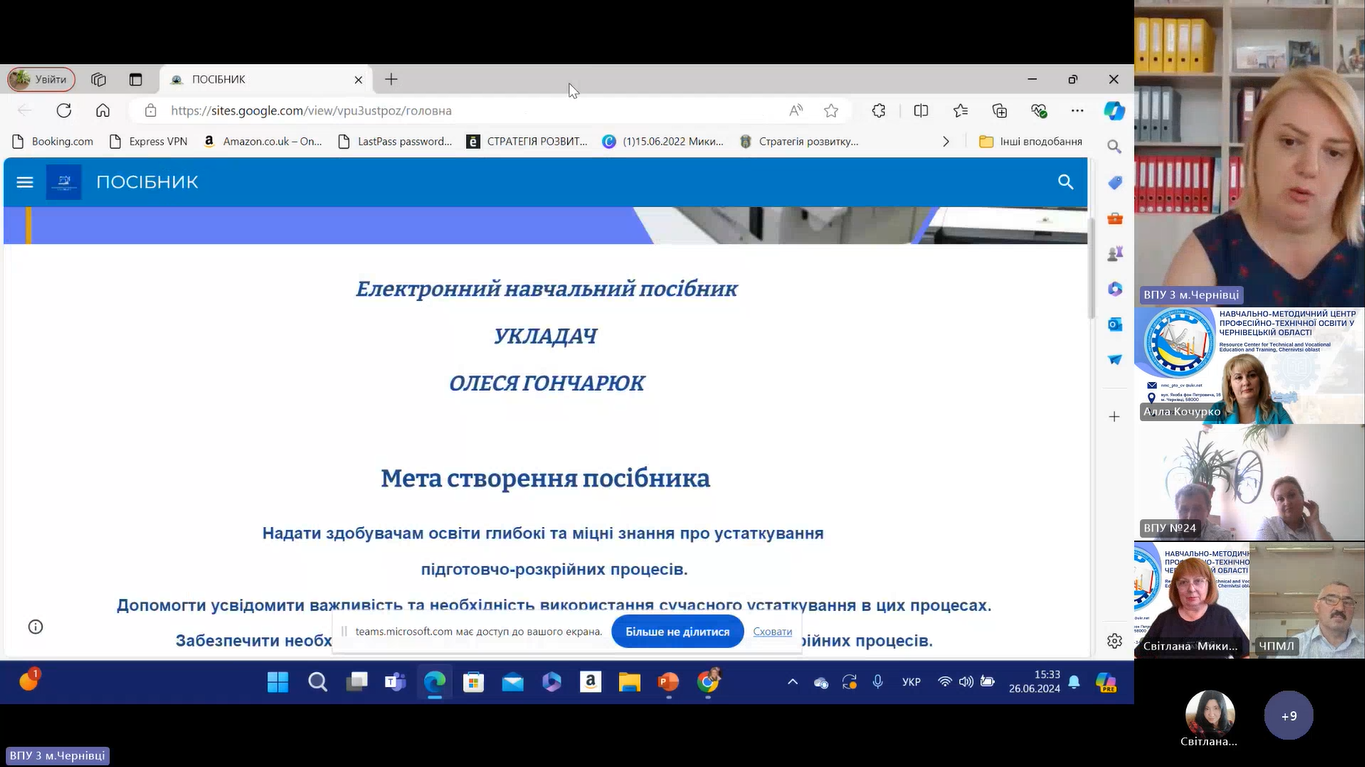
Task: Open a new browser tab
Action: 391,80
